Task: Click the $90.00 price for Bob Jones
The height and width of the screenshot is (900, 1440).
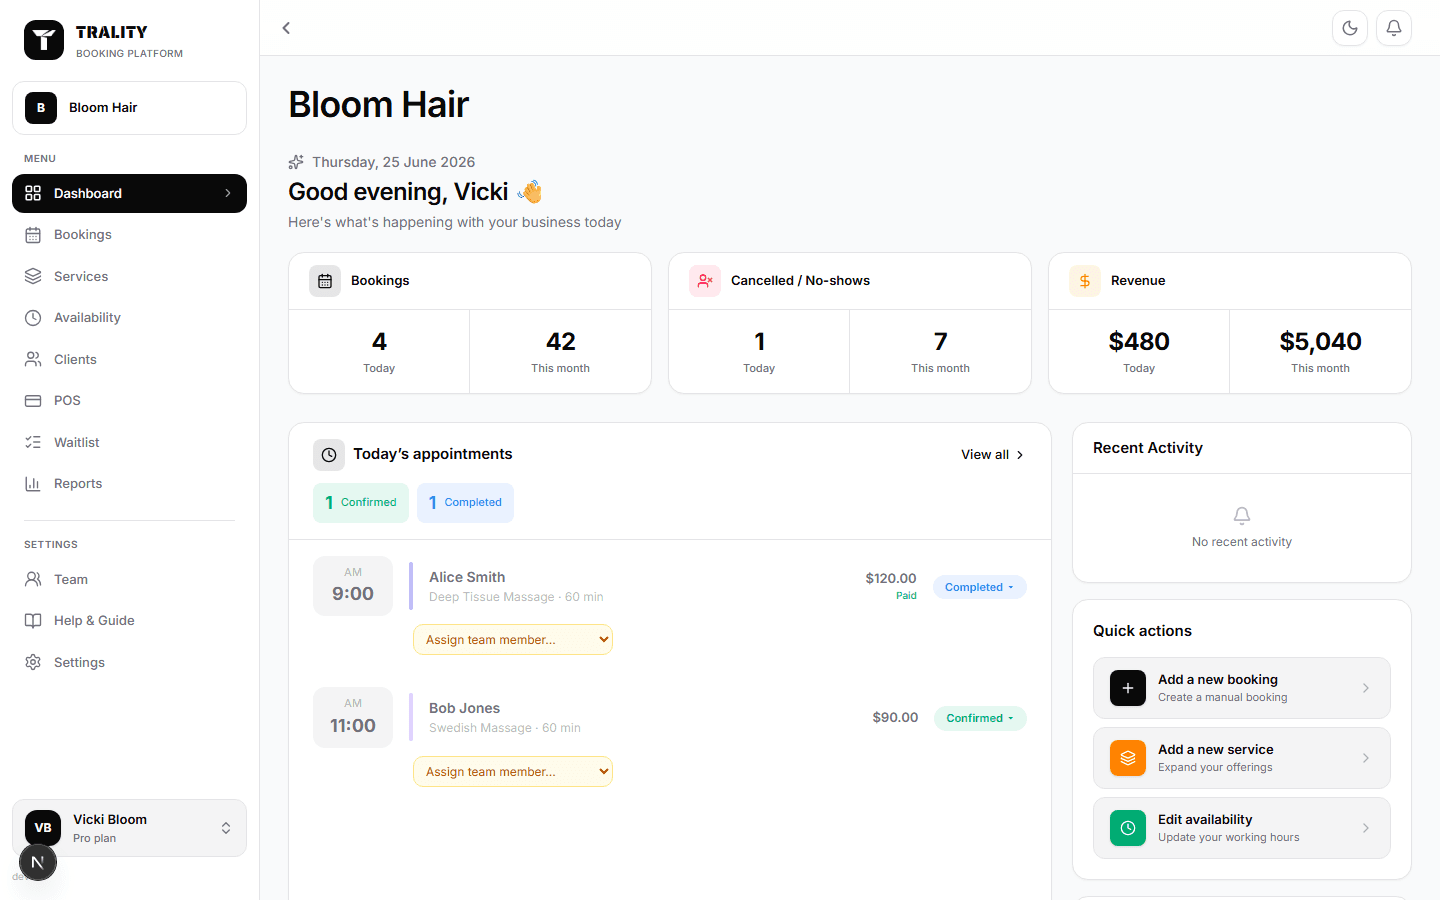Action: point(895,717)
